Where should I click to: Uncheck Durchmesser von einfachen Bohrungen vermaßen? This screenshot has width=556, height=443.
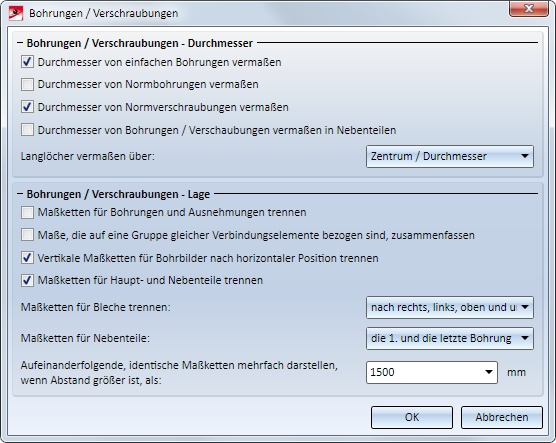pyautogui.click(x=27, y=62)
